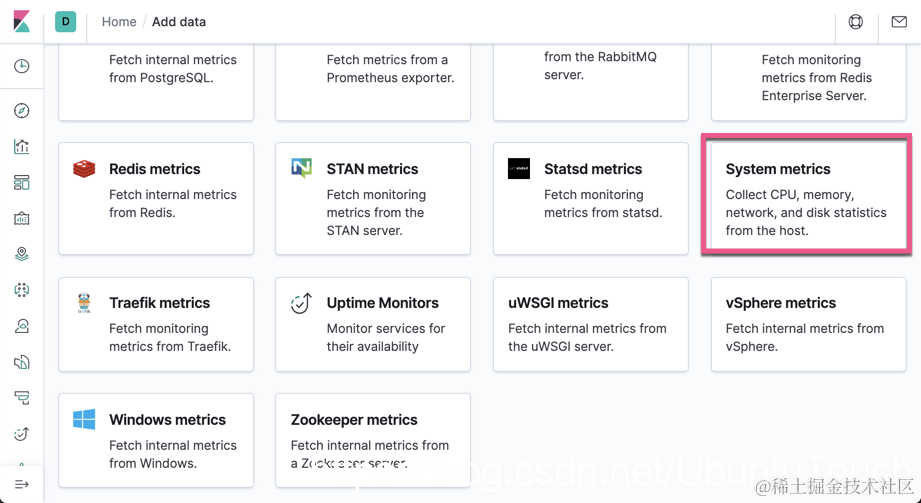The height and width of the screenshot is (503, 921).
Task: Go to Home breadcrumb
Action: pyautogui.click(x=119, y=22)
